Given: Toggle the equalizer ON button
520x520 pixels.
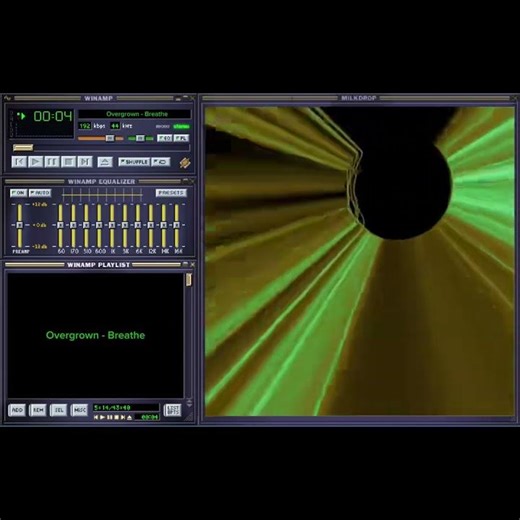Looking at the screenshot, I should 18,193.
